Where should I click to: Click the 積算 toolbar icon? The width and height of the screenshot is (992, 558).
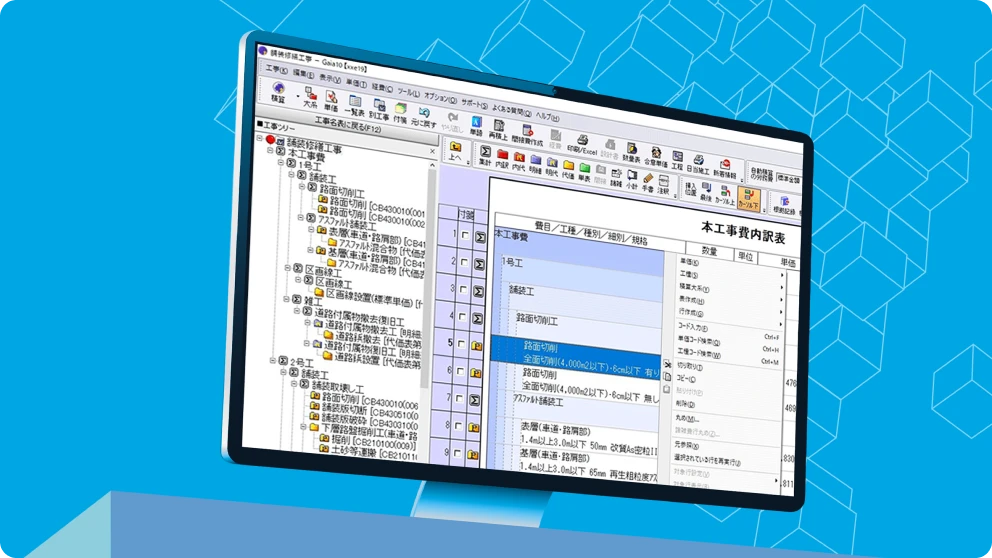[278, 92]
